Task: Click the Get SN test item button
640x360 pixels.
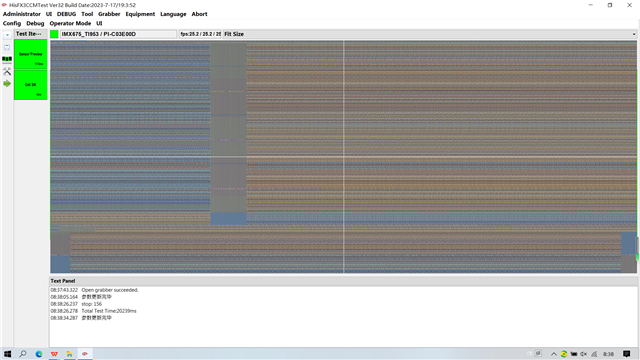Action: click(x=31, y=85)
